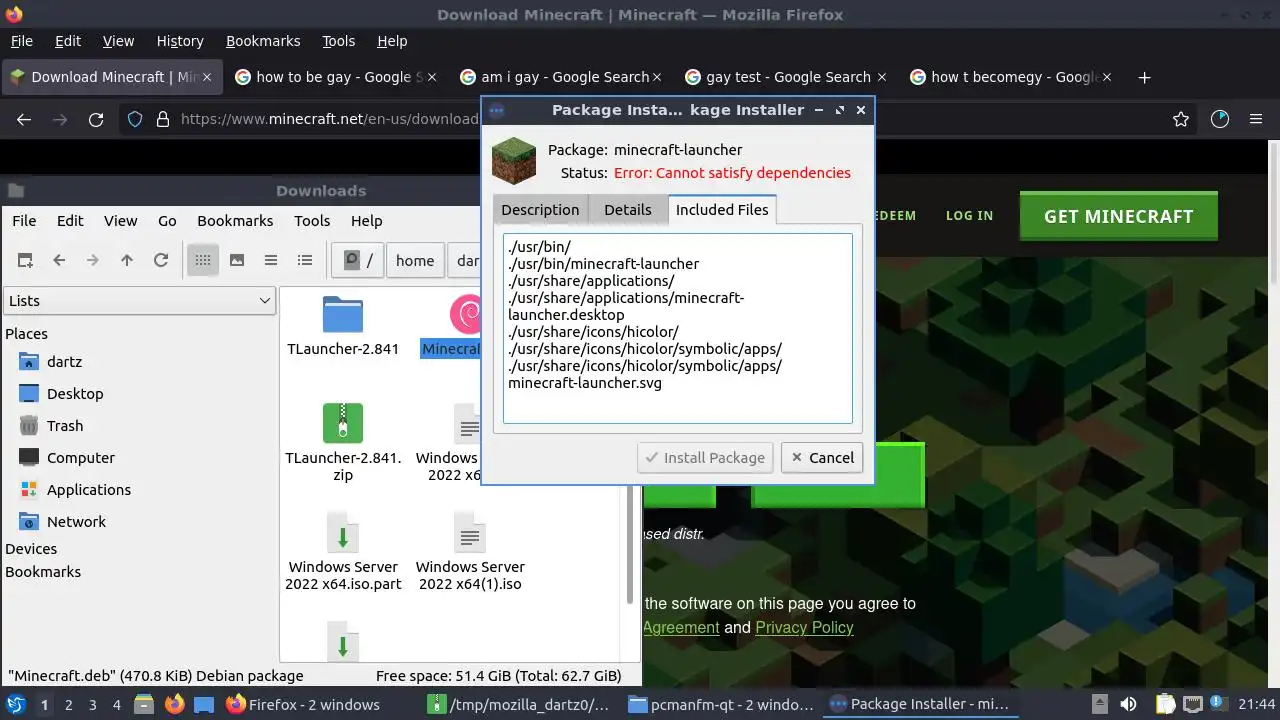
Task: Switch to 'gay test' Firefox tab
Action: 788,77
